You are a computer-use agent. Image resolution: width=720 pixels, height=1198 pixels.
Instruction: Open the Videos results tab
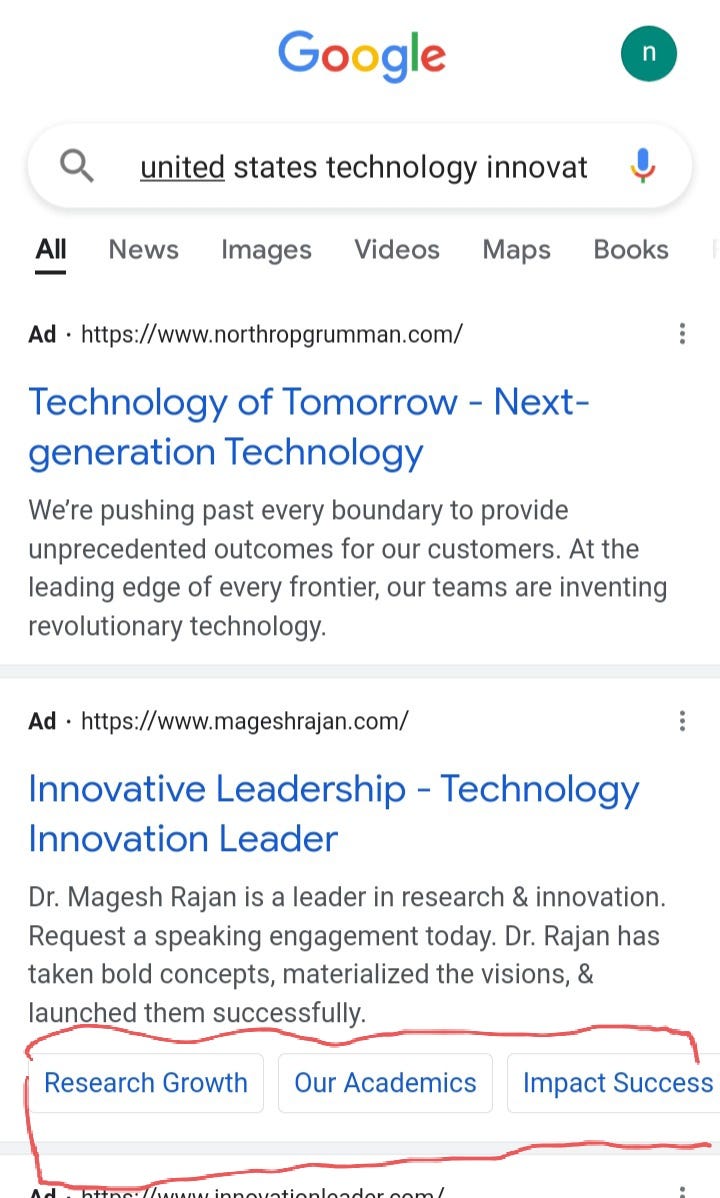pos(397,250)
